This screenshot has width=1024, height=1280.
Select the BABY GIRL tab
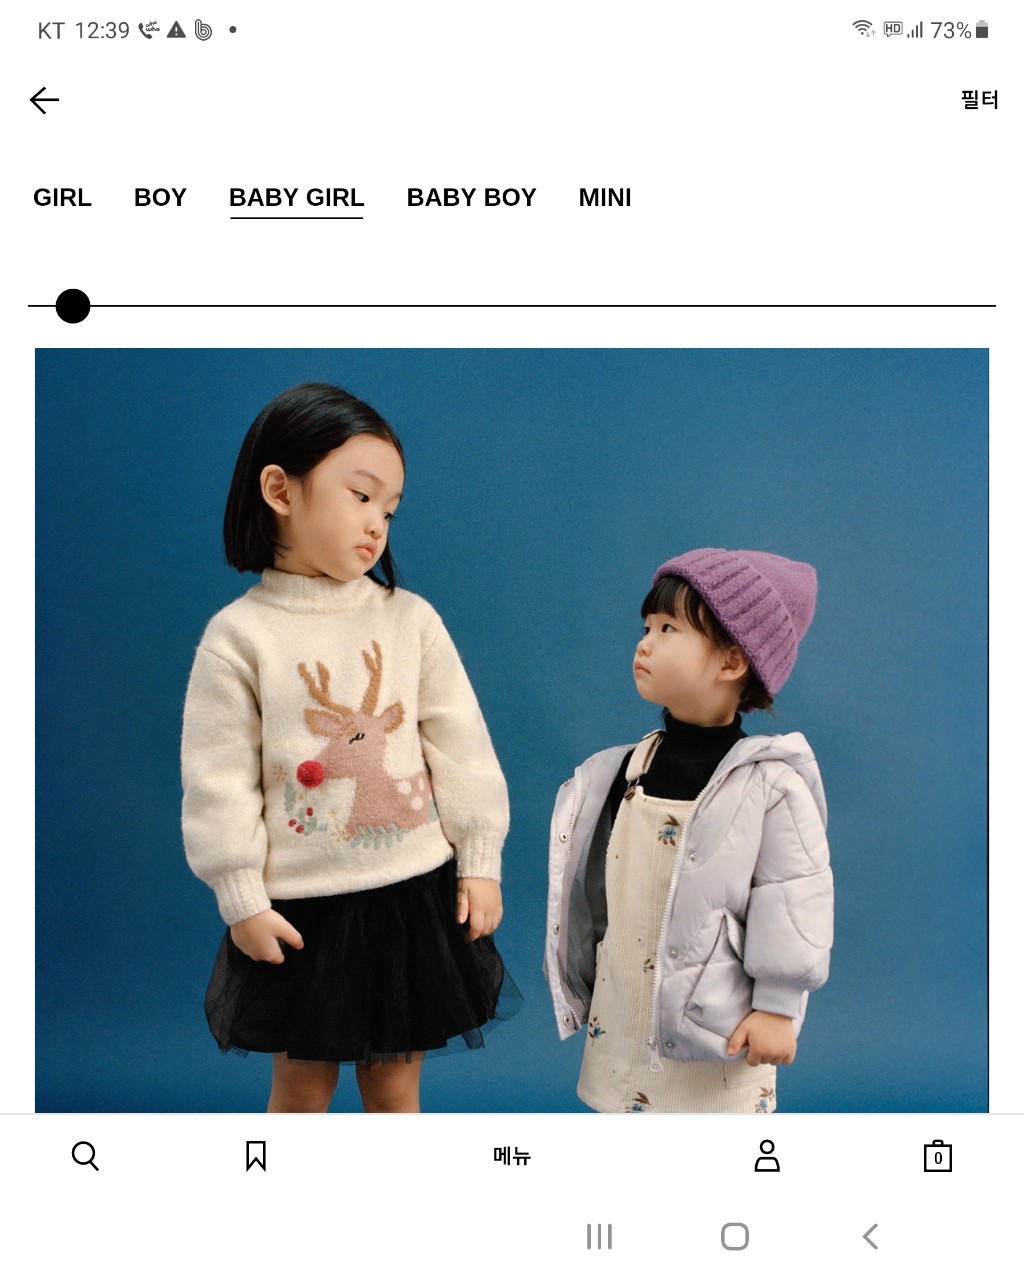click(x=297, y=198)
